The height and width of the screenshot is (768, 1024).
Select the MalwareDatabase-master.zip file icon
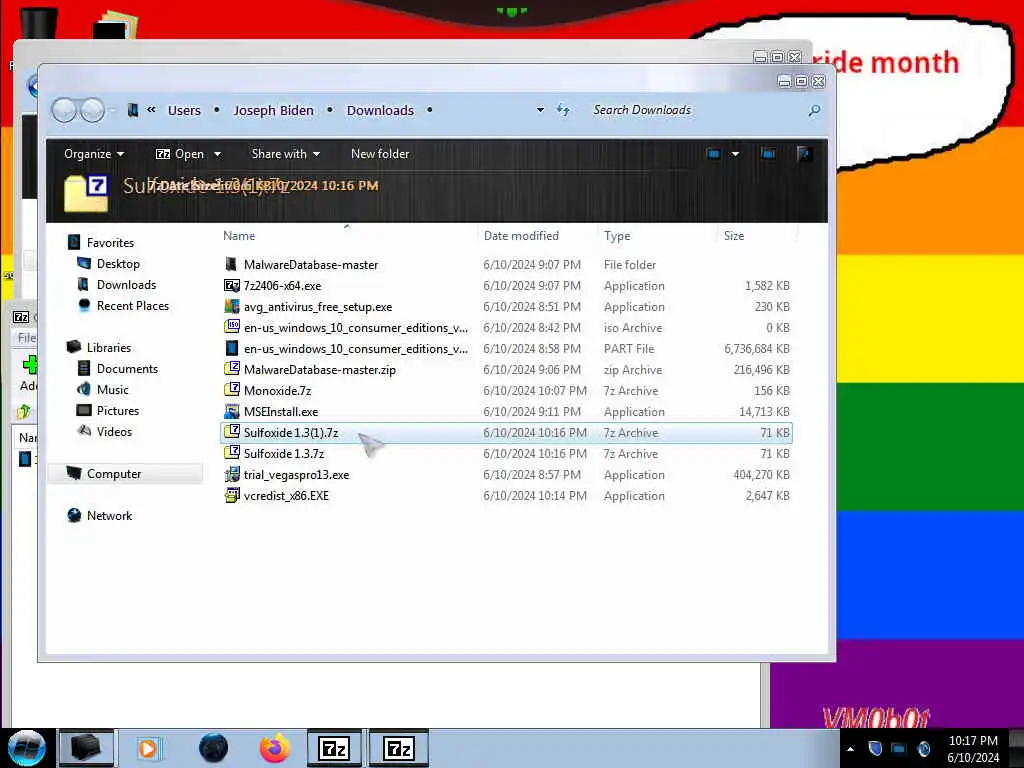pyautogui.click(x=231, y=368)
